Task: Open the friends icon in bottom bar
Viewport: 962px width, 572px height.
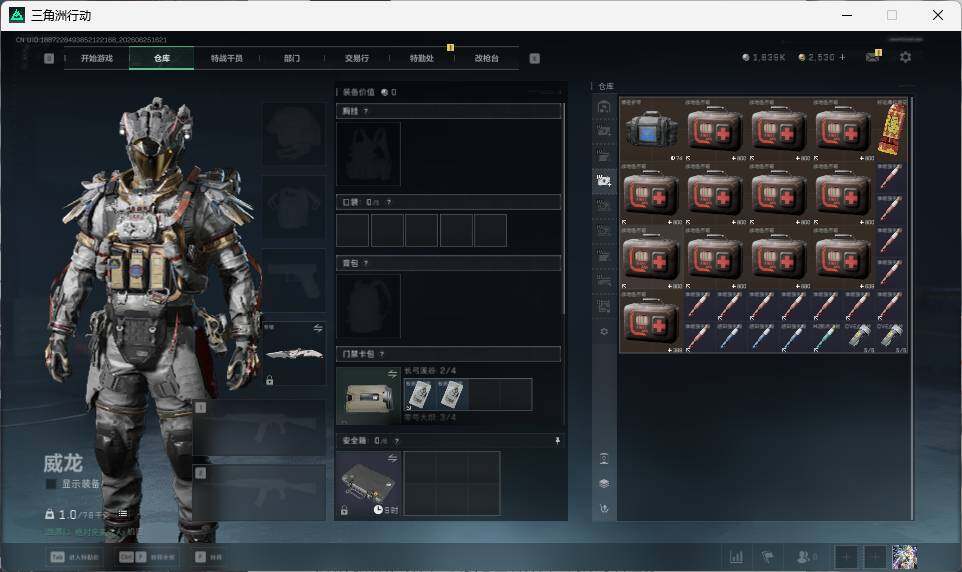Action: (806, 557)
